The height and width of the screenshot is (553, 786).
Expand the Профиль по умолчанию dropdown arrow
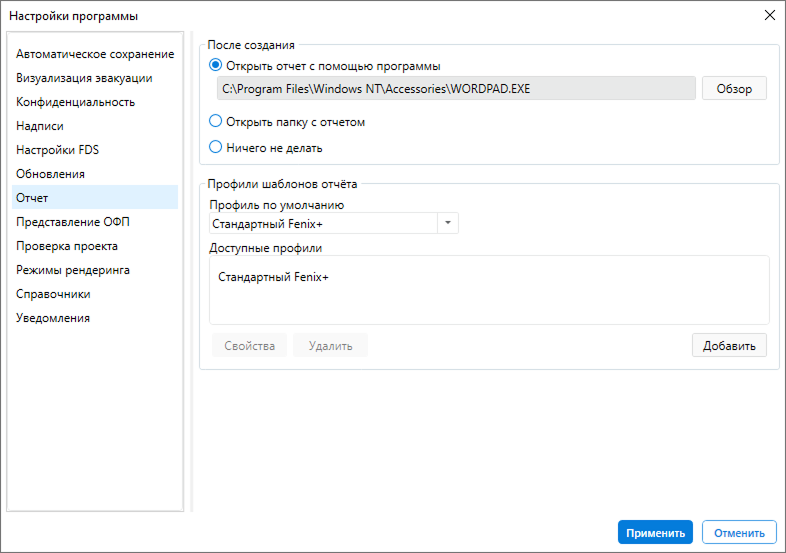coord(448,223)
